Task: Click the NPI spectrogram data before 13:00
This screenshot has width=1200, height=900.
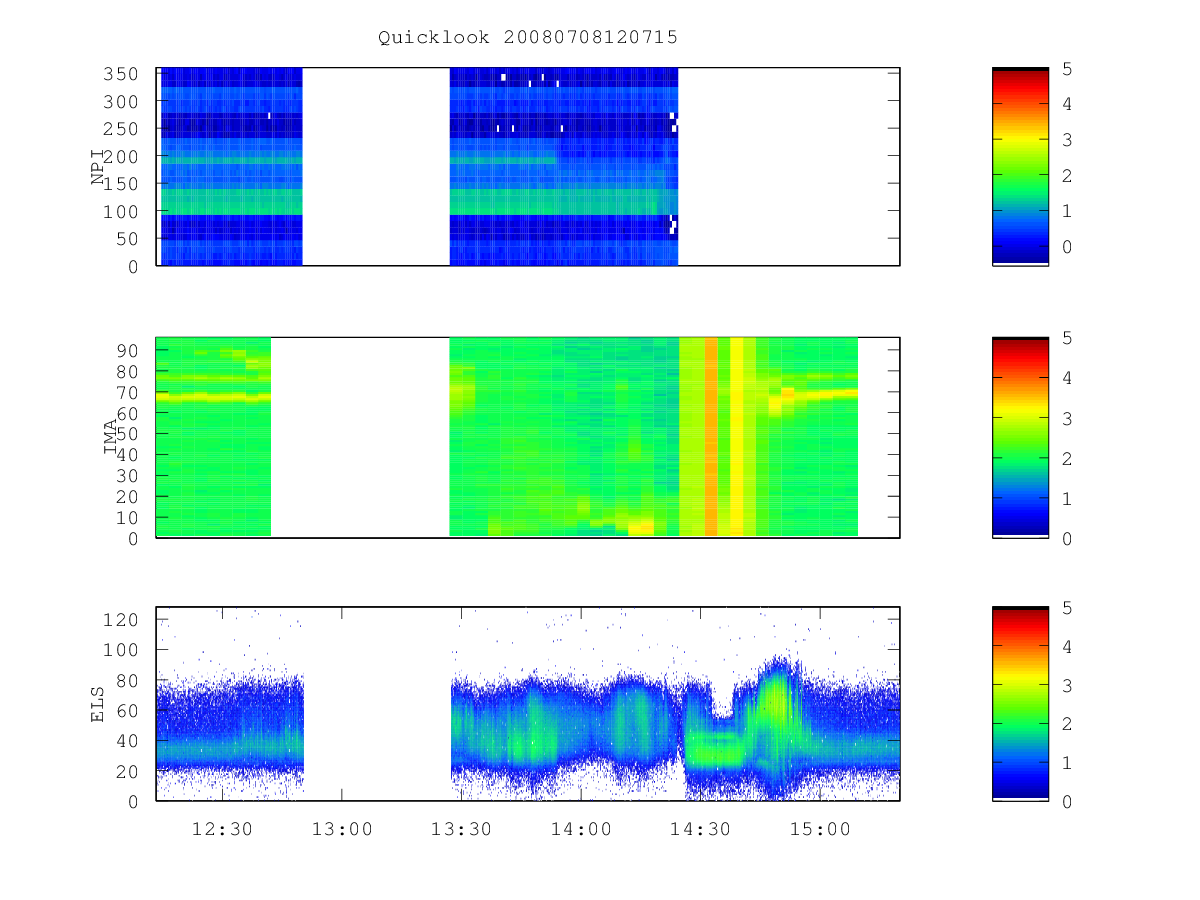Action: point(231,167)
